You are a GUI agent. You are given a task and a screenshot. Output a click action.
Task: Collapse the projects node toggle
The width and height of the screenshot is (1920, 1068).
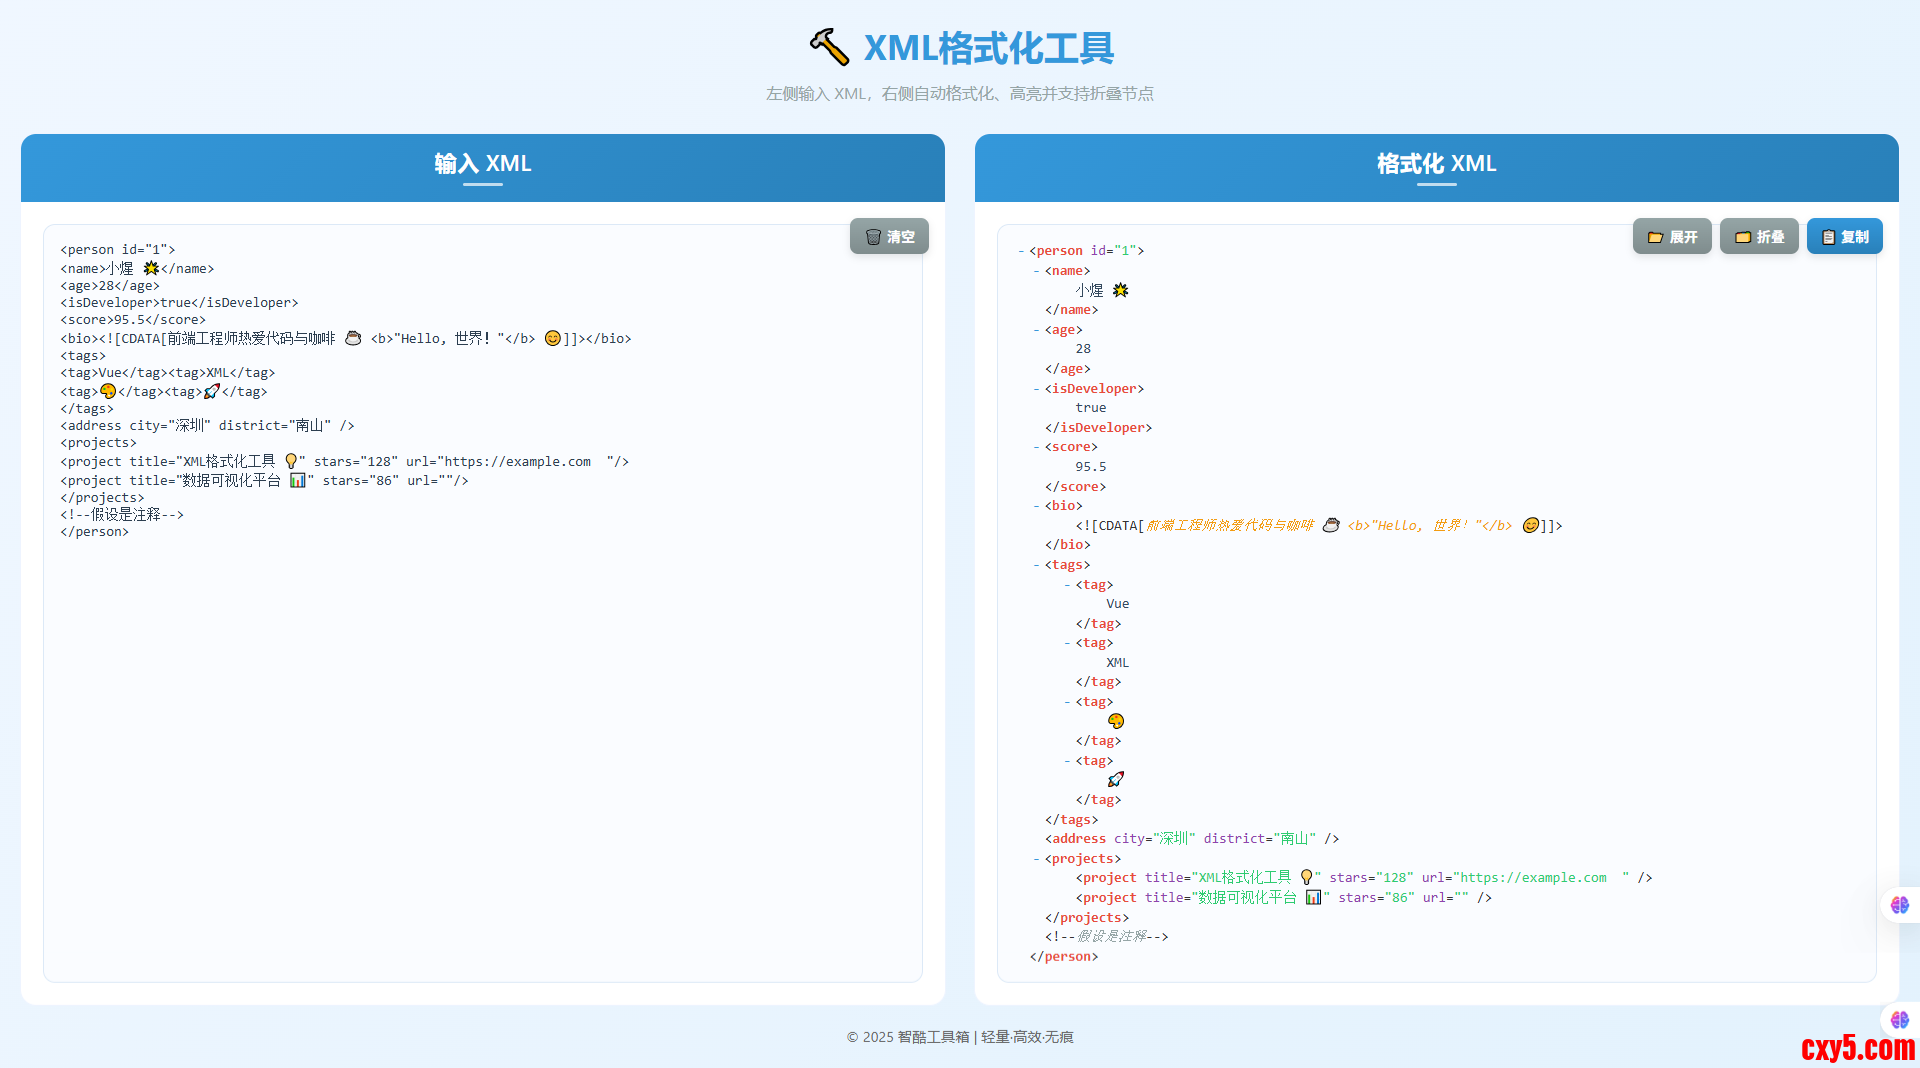(x=1036, y=859)
